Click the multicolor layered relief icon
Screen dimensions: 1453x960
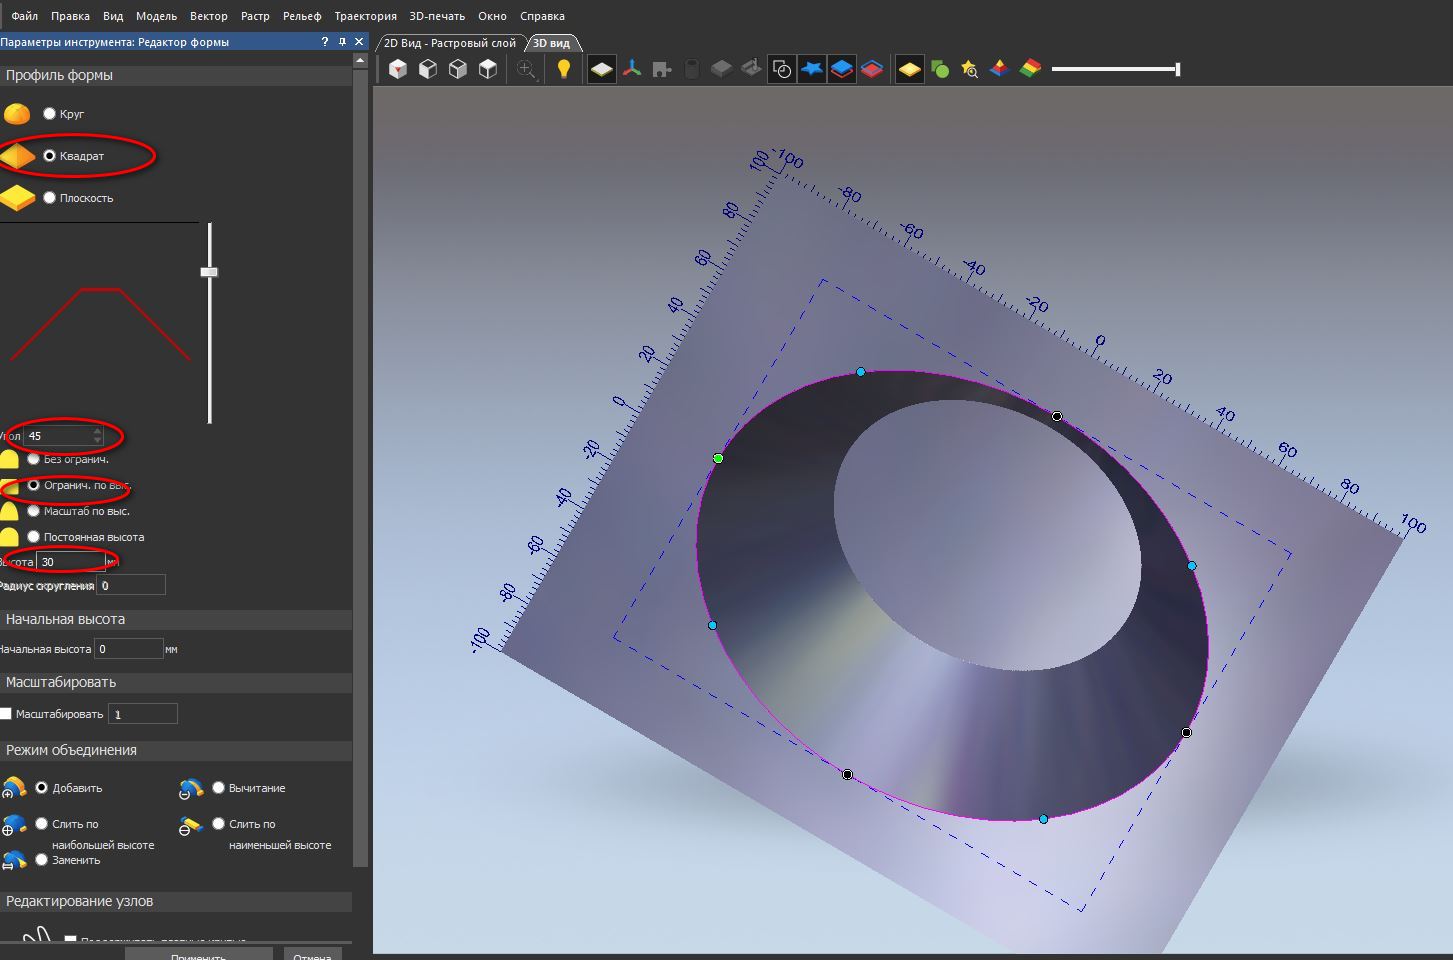click(x=1030, y=69)
